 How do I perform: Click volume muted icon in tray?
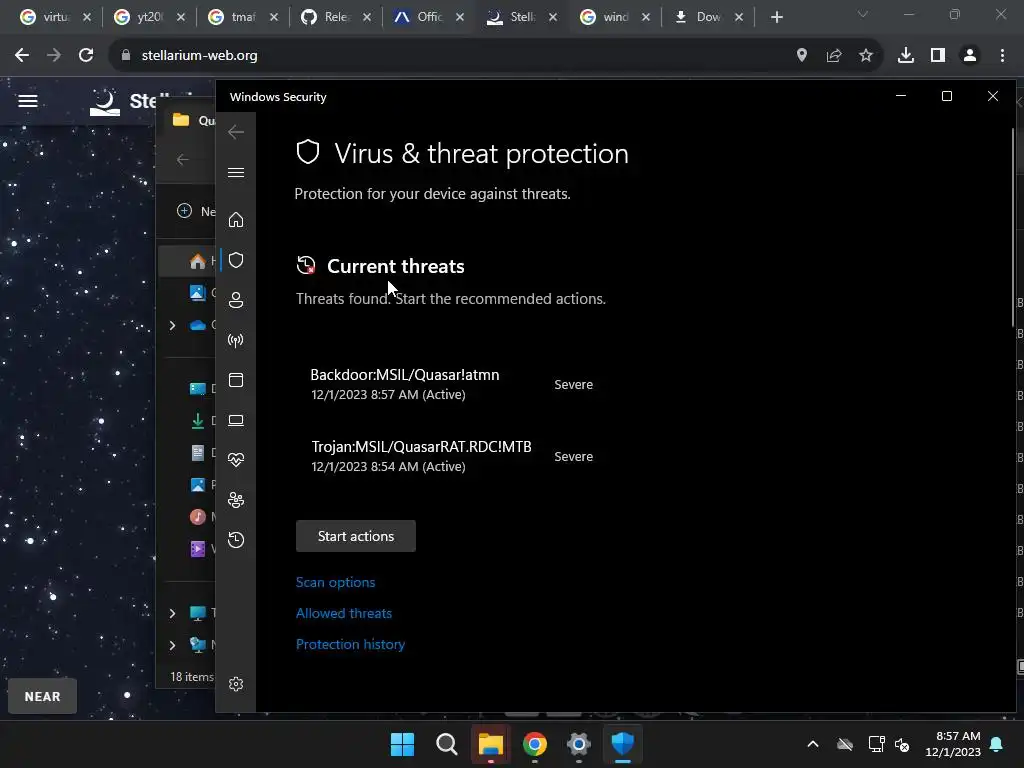[x=903, y=744]
